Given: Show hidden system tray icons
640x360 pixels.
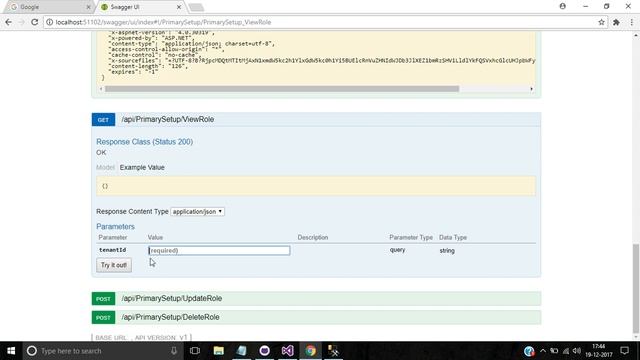Looking at the screenshot, I should [543, 351].
